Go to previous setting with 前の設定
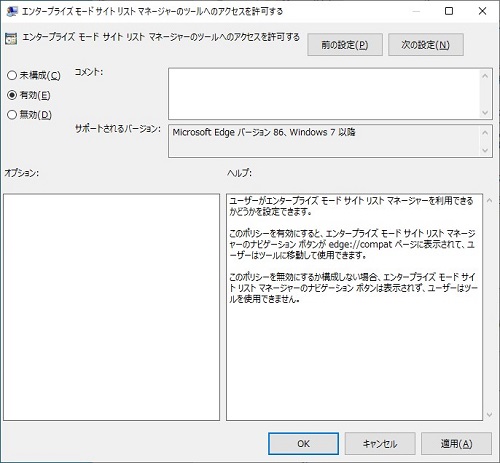 coord(345,44)
